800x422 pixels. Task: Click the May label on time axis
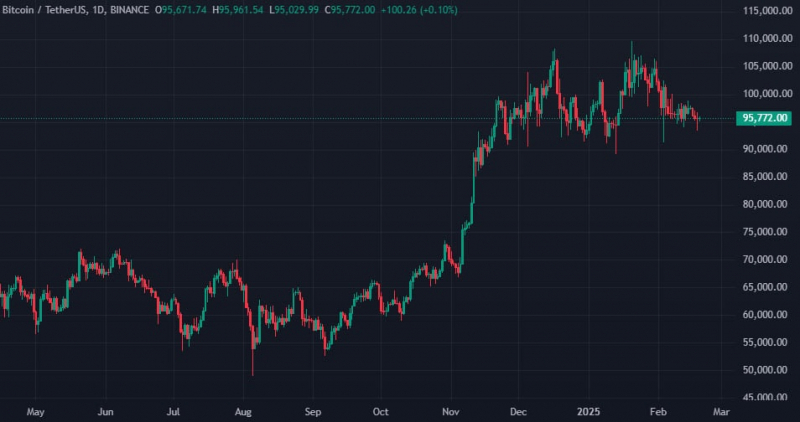pyautogui.click(x=35, y=412)
